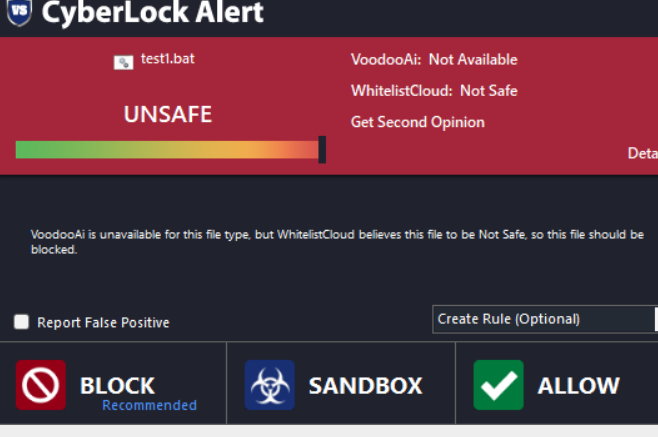The image size is (658, 437).
Task: Open the partially visible Details link
Action: coord(642,153)
